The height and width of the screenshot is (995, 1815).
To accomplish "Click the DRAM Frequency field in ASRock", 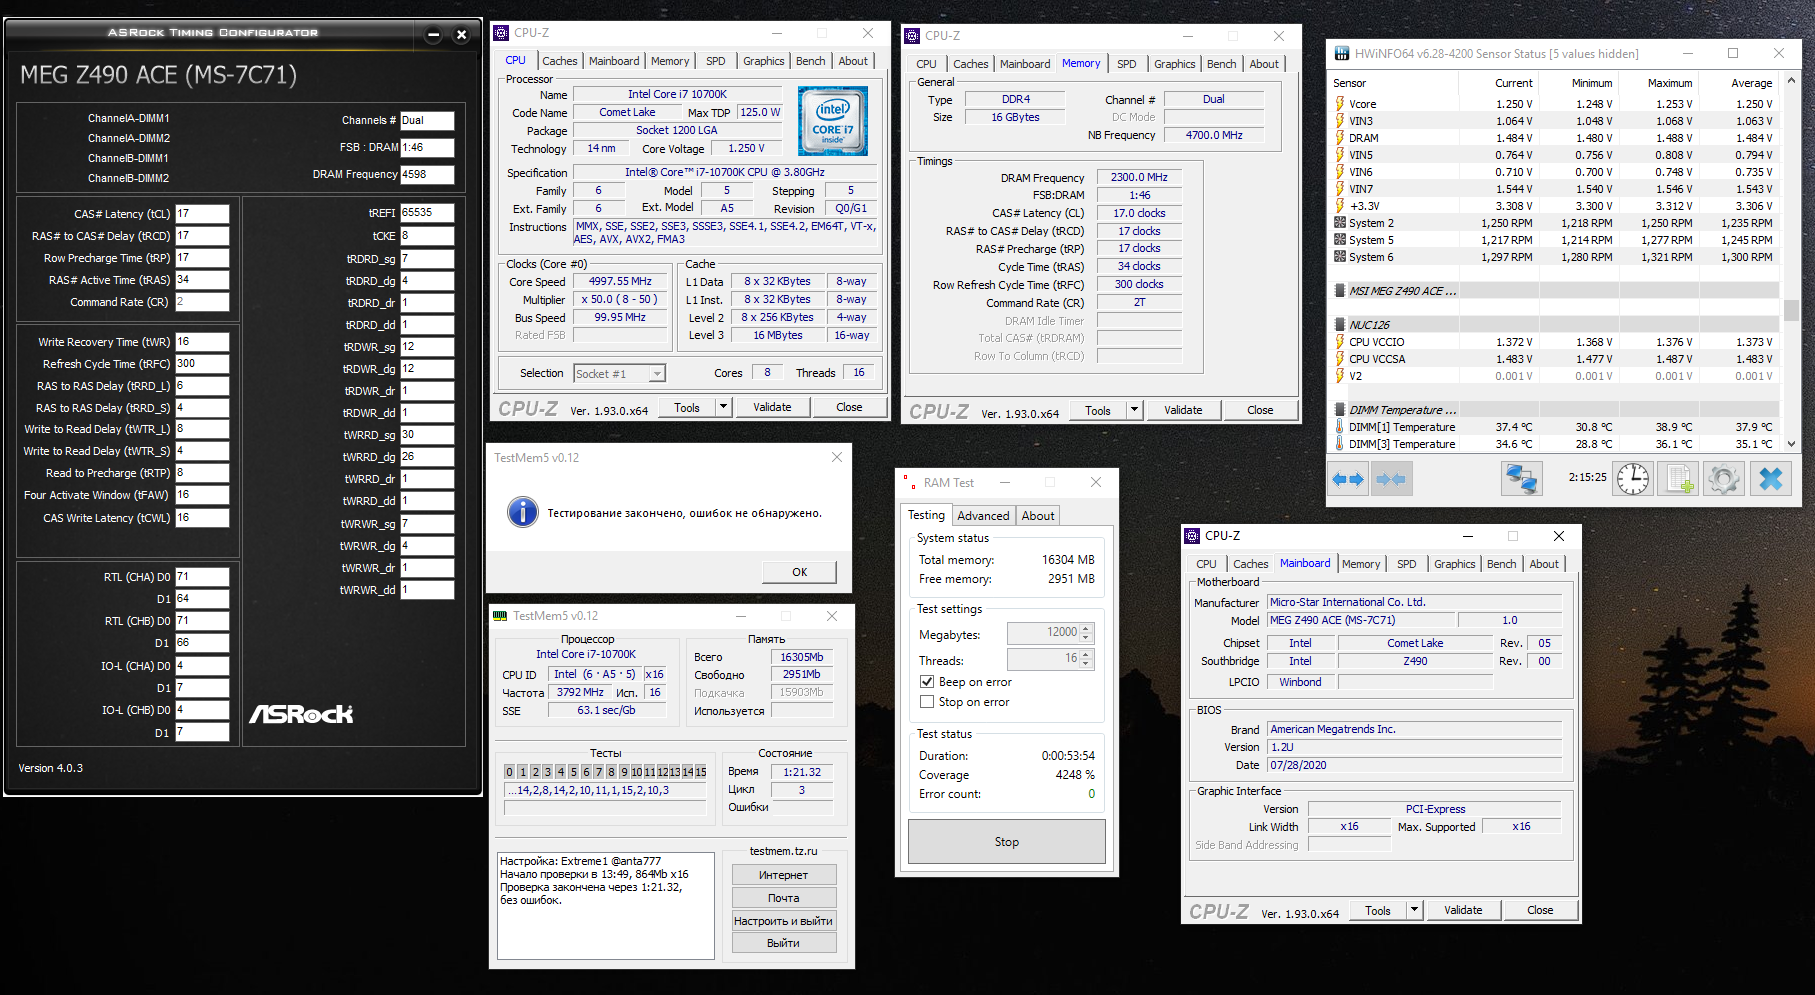I will pos(427,174).
